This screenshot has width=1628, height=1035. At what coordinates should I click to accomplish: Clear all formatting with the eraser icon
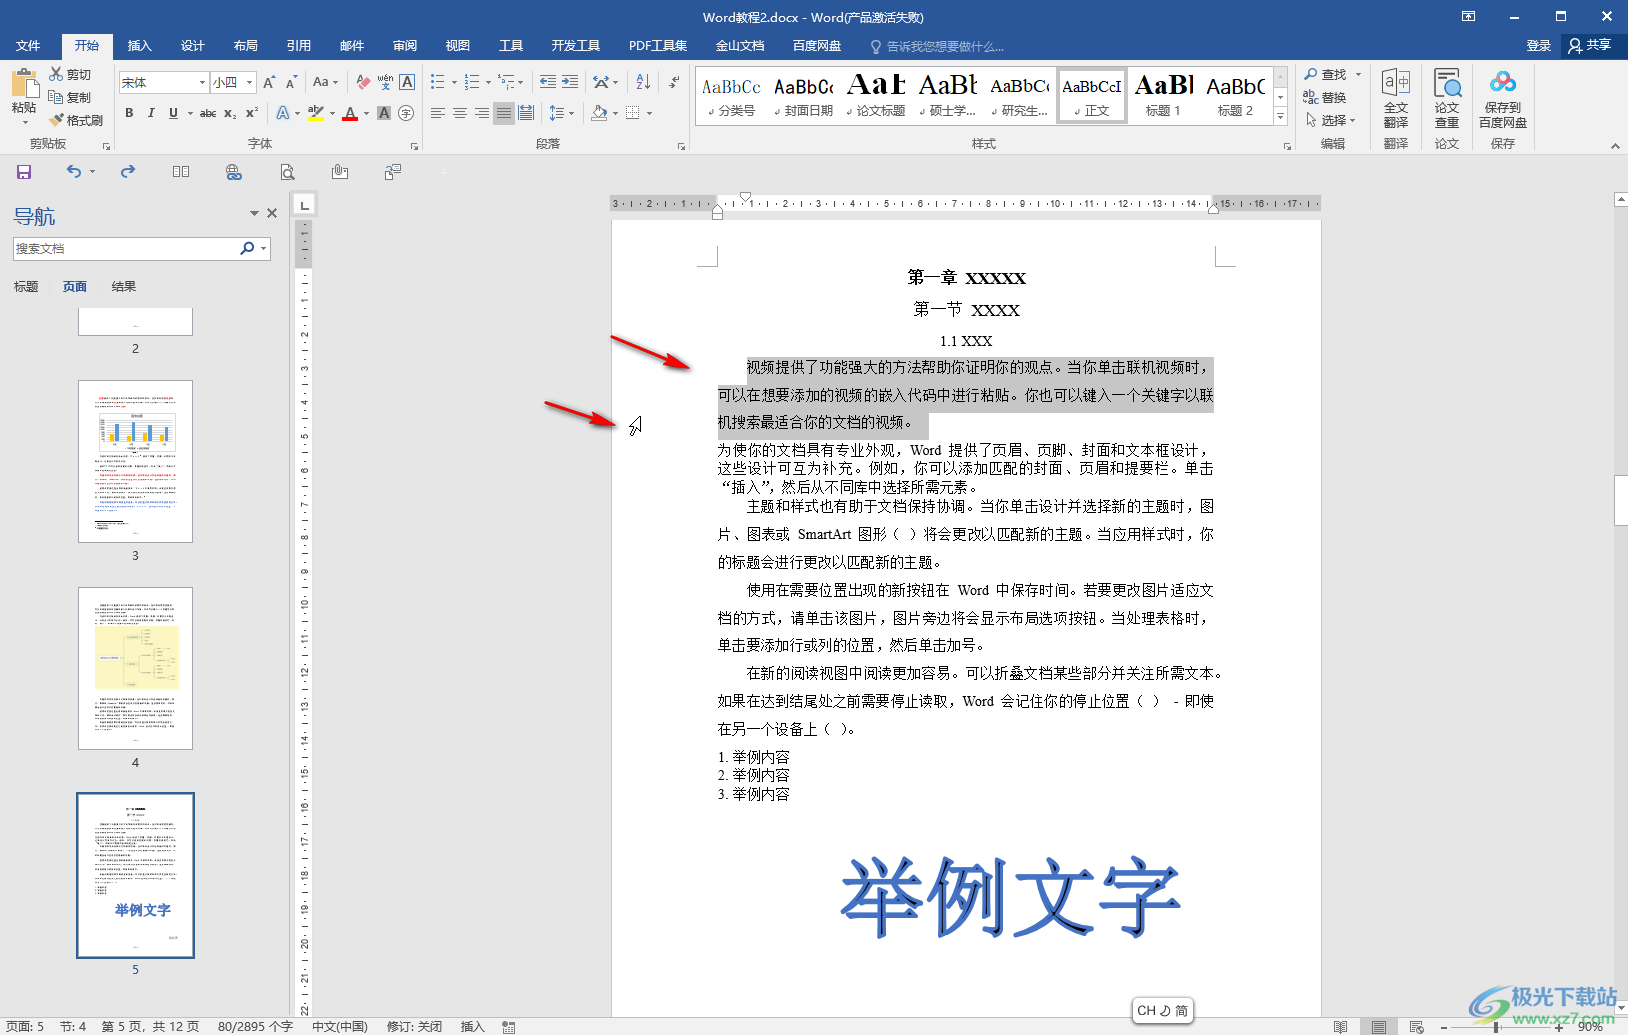point(363,82)
